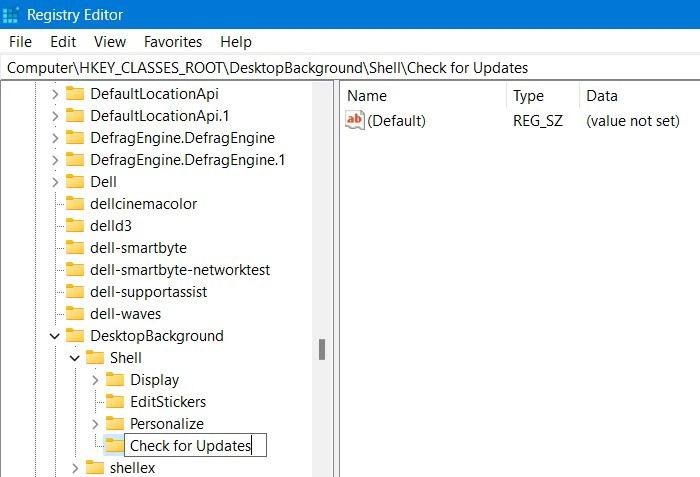This screenshot has height=477, width=700.
Task: Click the tree pane vertical scrollbar thumb
Action: [322, 350]
